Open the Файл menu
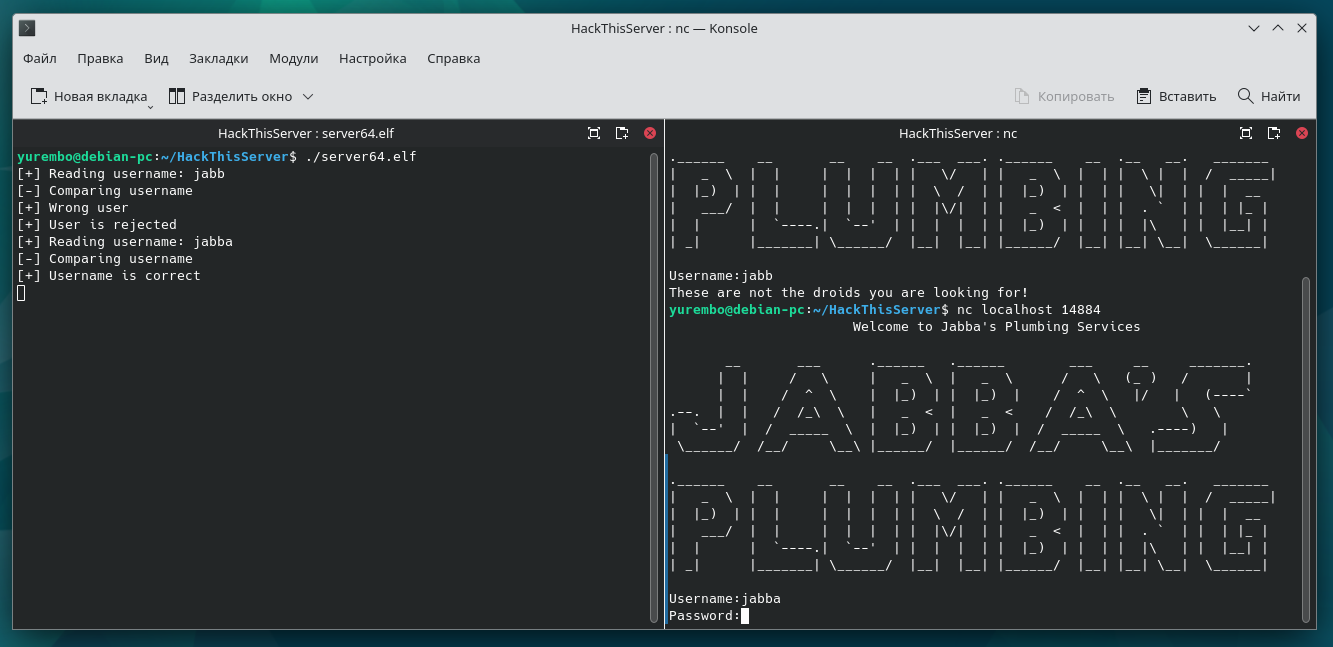The image size is (1333, 647). coord(40,58)
